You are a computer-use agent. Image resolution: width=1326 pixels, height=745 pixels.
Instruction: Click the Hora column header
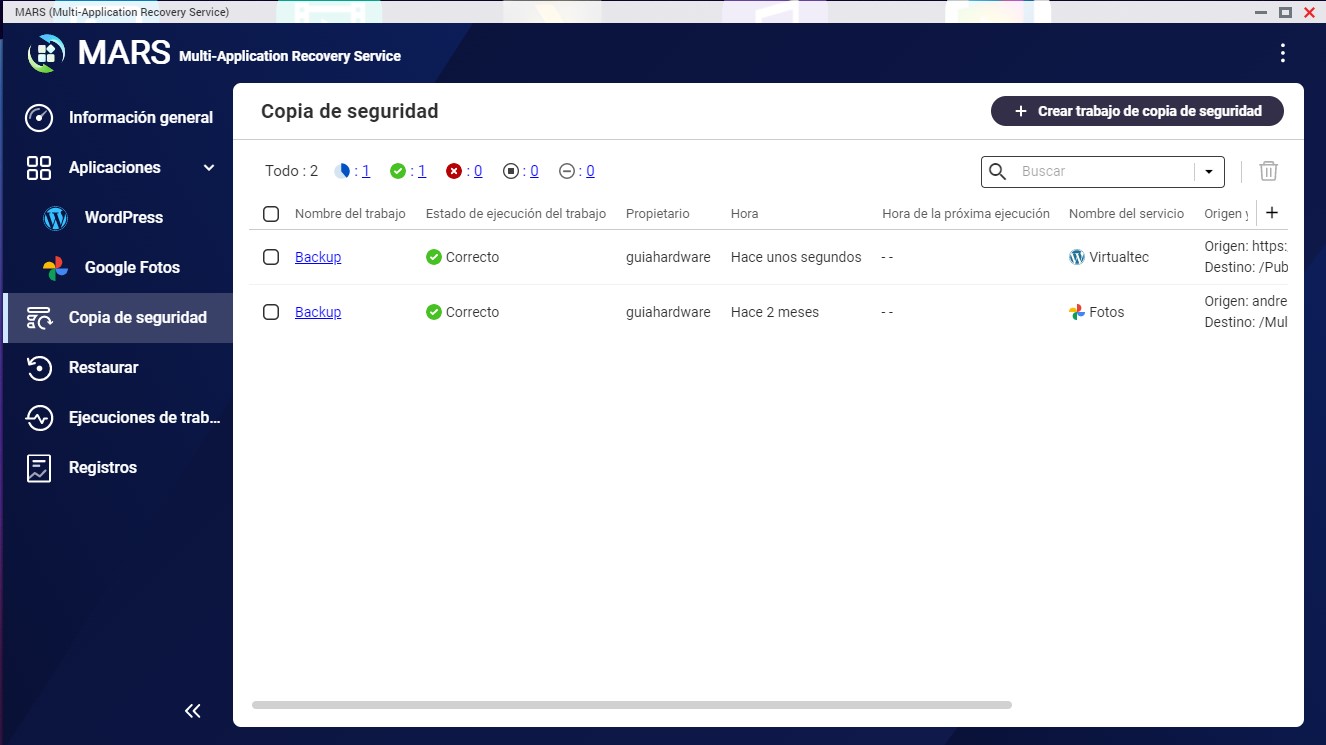point(745,214)
